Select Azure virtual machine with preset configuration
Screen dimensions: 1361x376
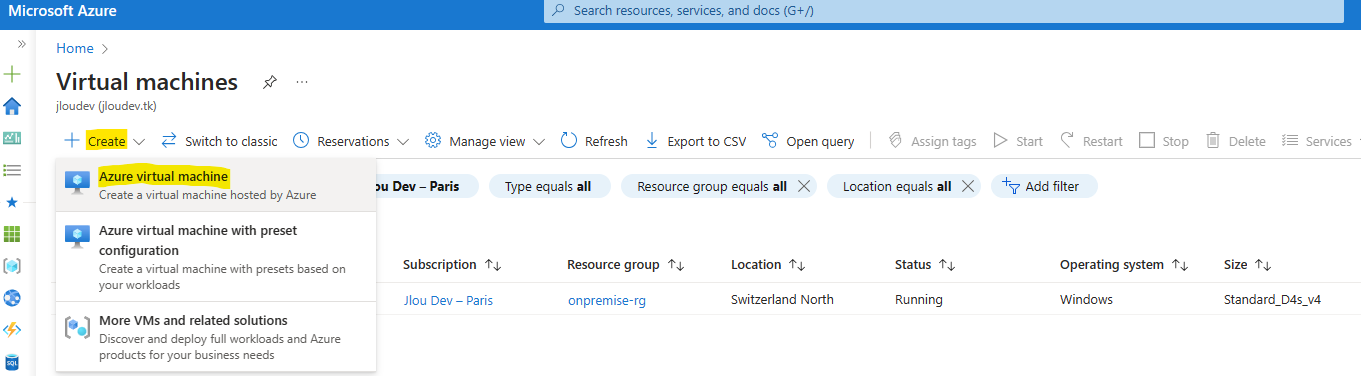click(x=216, y=257)
